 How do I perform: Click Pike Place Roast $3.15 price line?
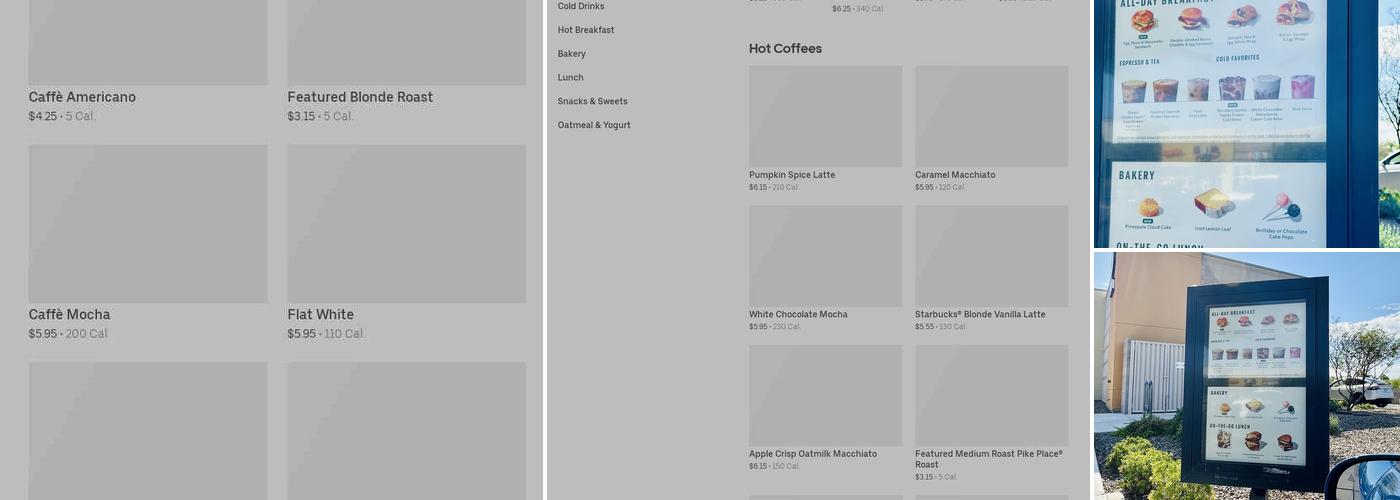point(936,477)
